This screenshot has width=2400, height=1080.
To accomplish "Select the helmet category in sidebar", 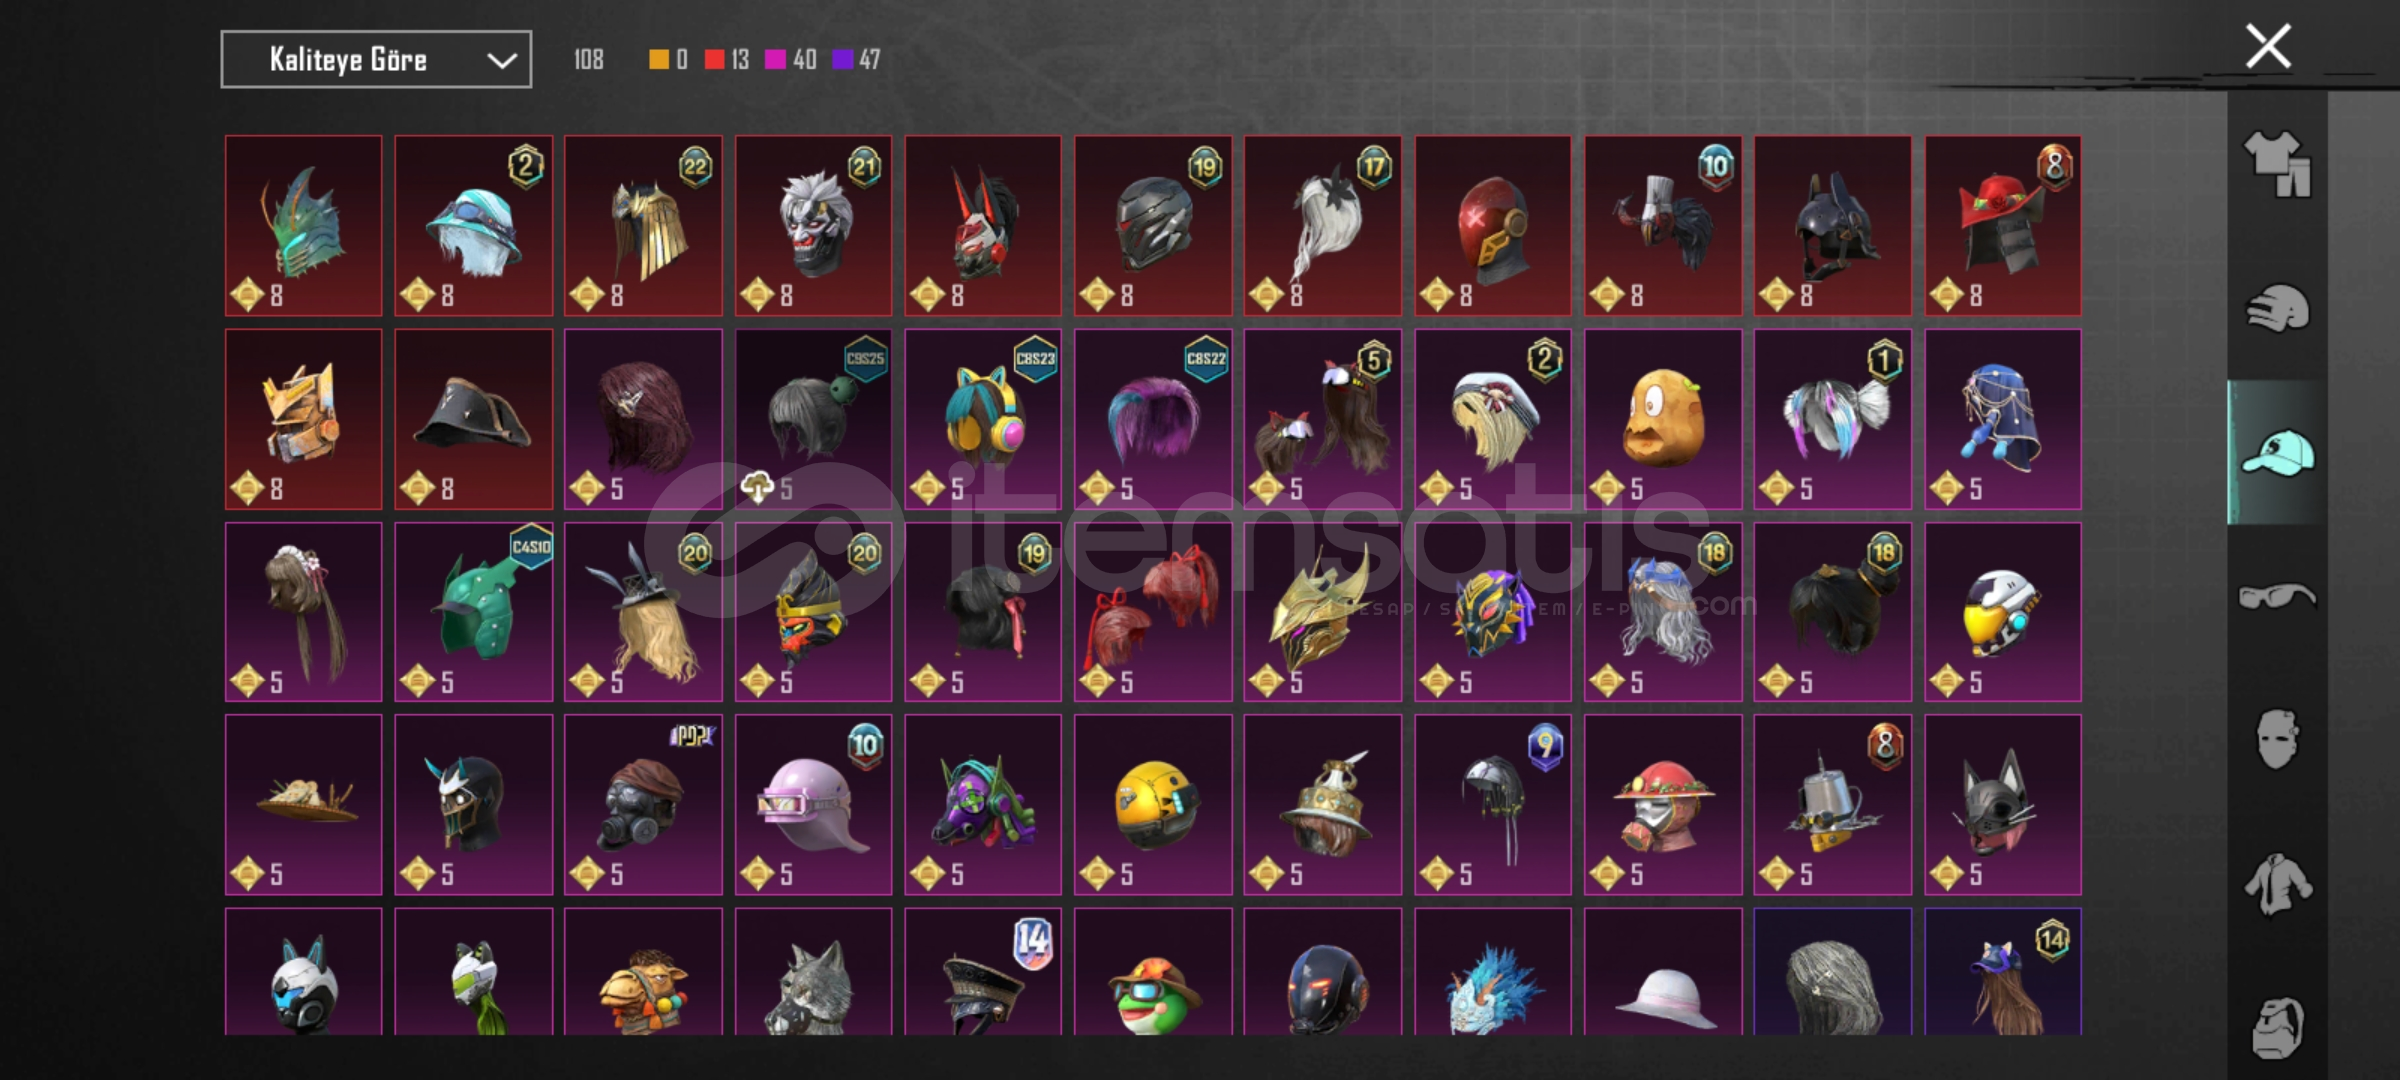I will (x=2277, y=307).
